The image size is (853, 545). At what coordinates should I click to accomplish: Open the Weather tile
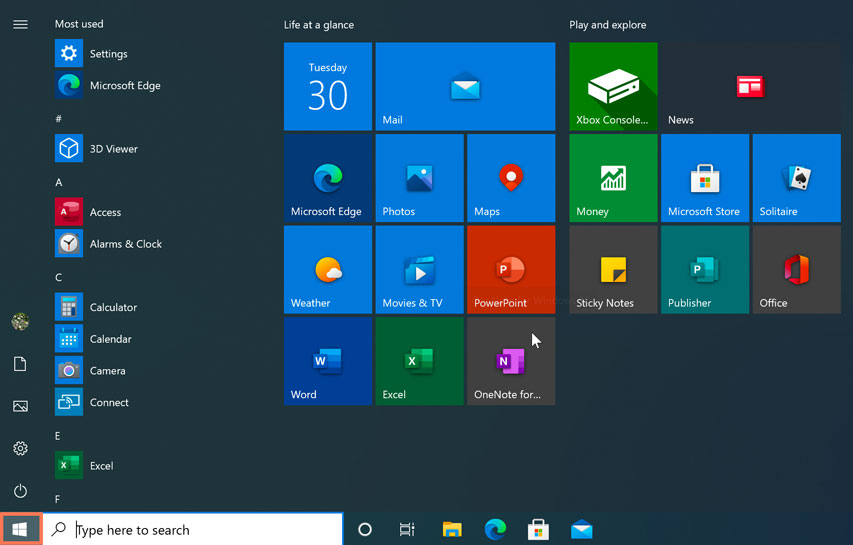pyautogui.click(x=327, y=270)
